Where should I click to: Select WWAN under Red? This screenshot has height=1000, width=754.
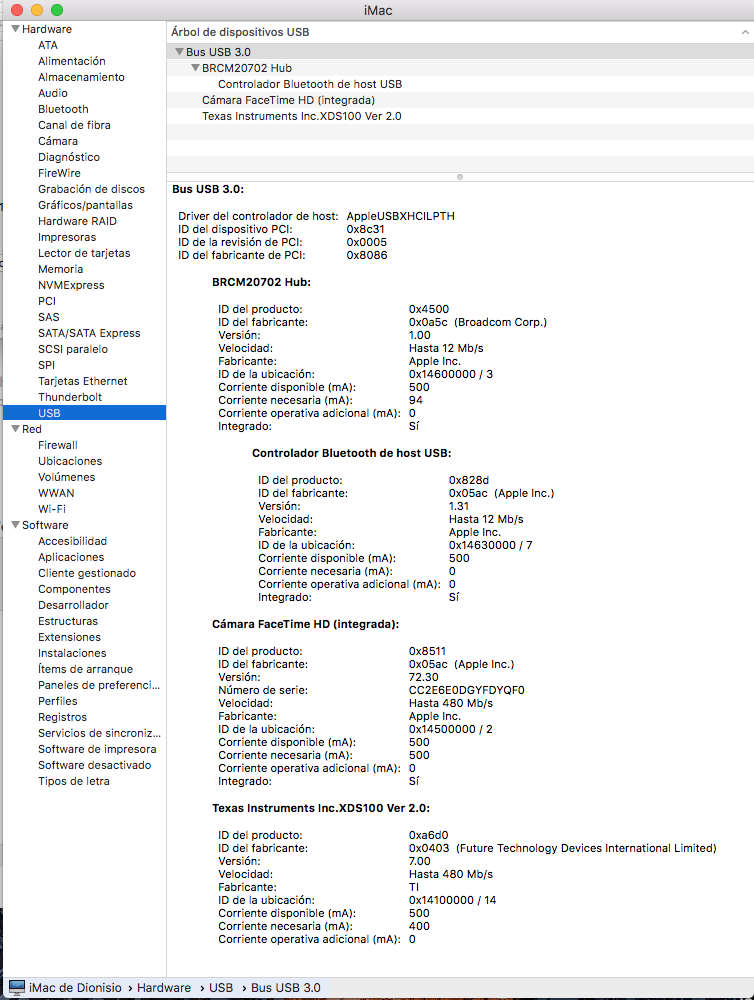tap(56, 493)
